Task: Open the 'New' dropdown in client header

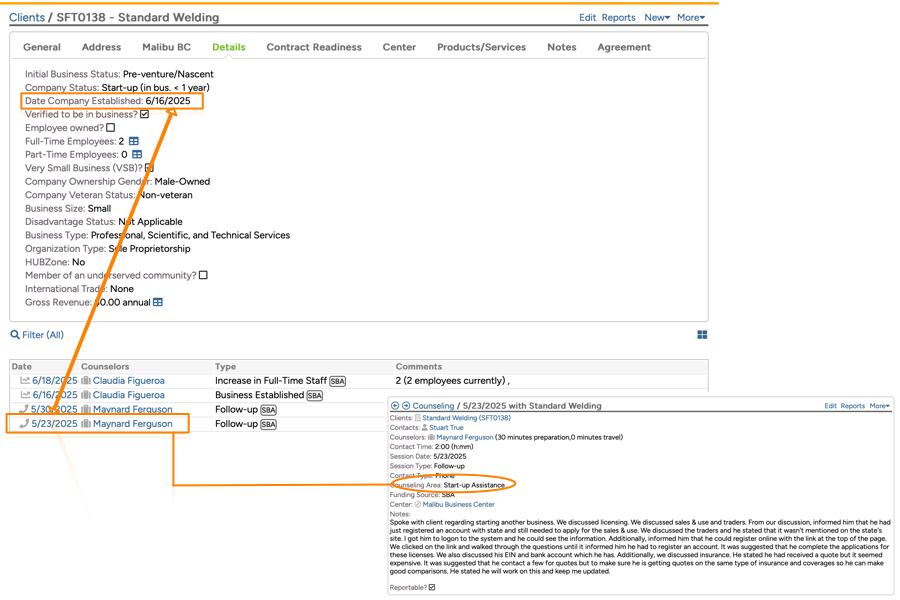Action: (657, 18)
